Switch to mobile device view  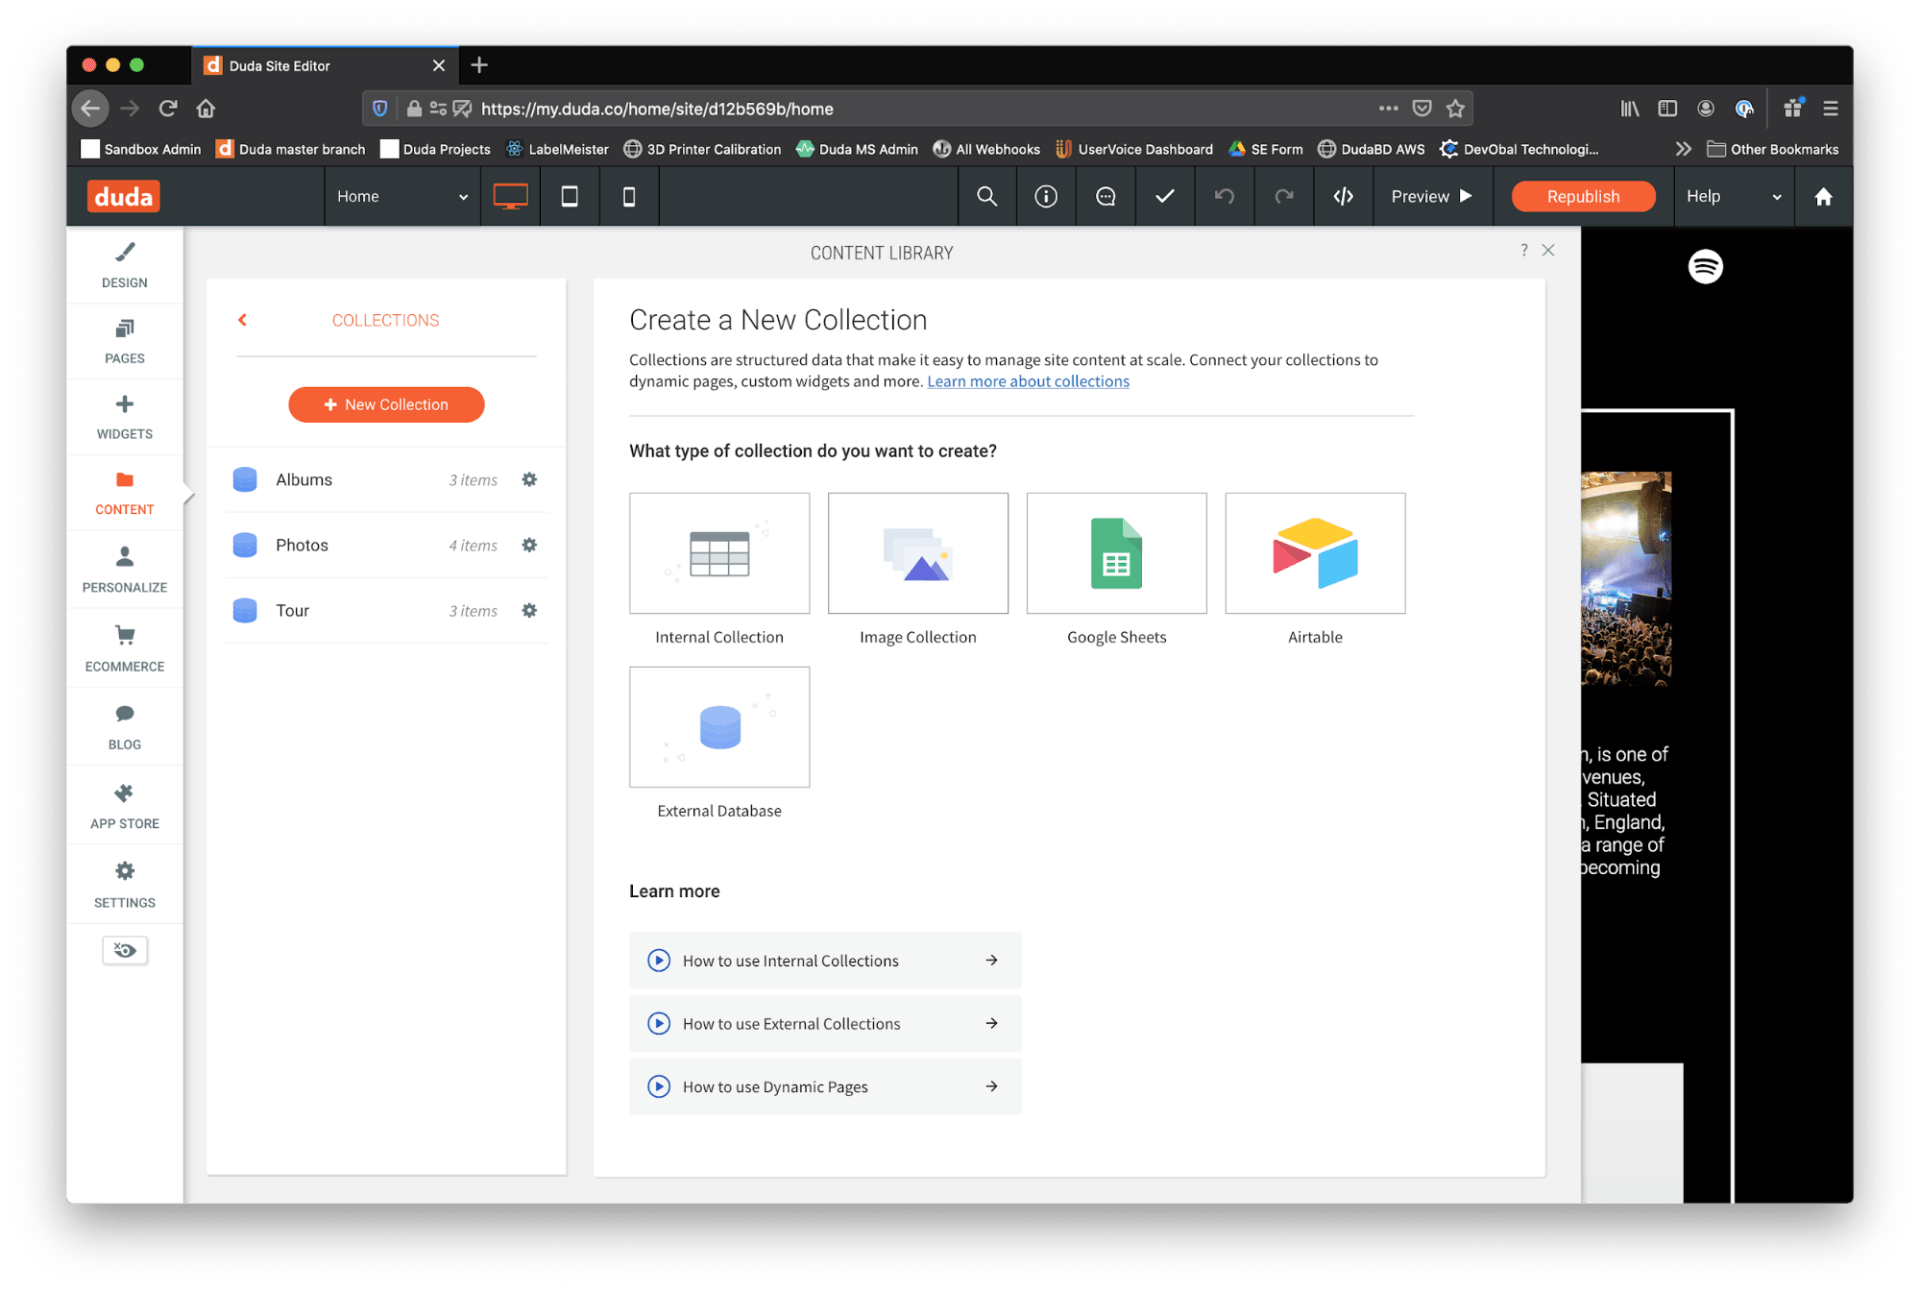[628, 196]
